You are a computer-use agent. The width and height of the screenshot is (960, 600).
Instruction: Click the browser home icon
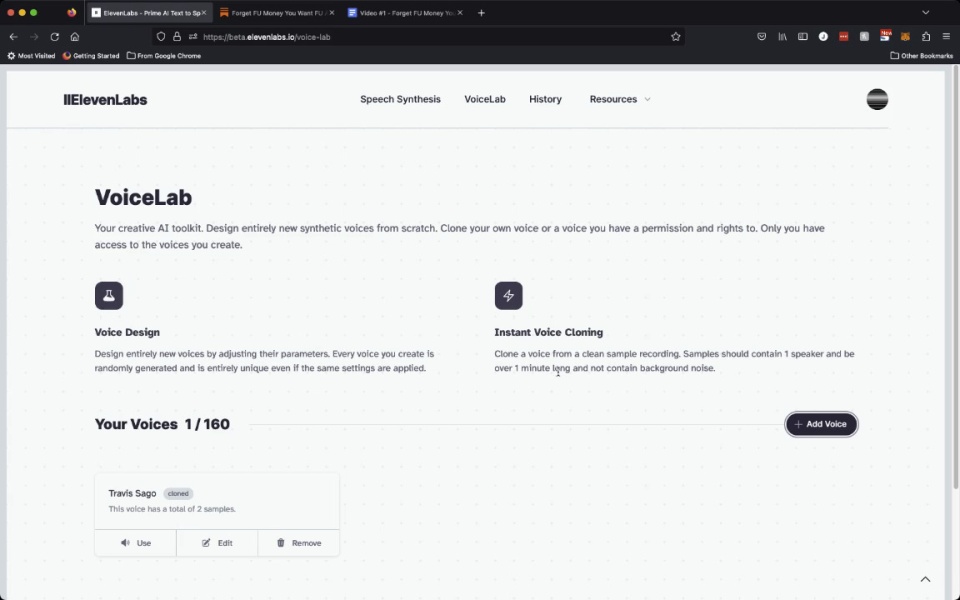pyautogui.click(x=75, y=37)
